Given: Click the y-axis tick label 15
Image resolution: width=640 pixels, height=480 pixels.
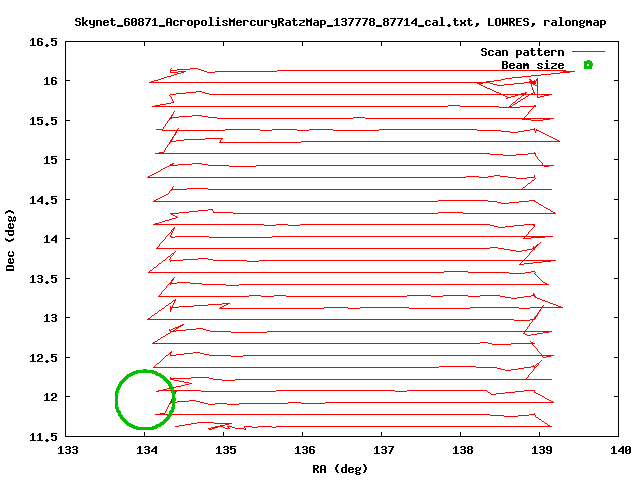Looking at the screenshot, I should tap(51, 160).
